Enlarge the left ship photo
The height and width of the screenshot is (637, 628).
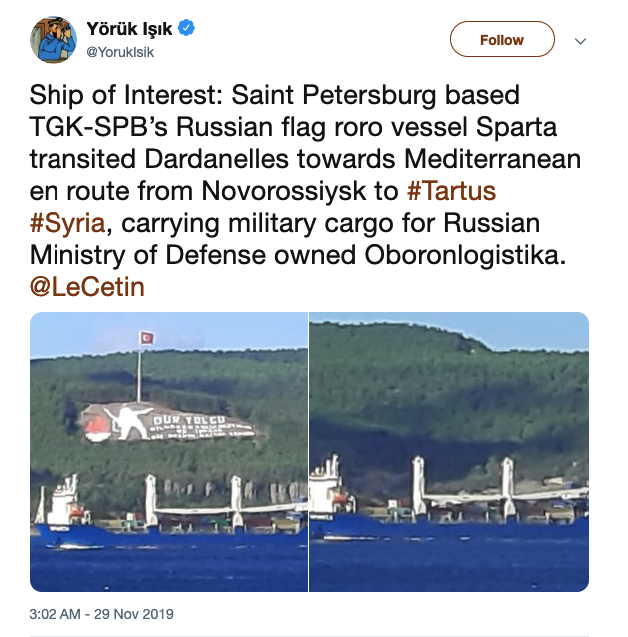[x=168, y=451]
